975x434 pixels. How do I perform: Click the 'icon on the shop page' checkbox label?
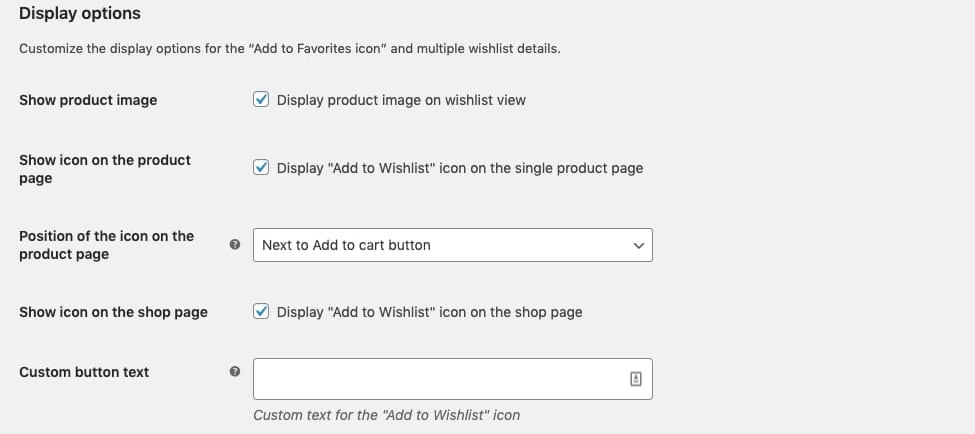click(x=429, y=312)
